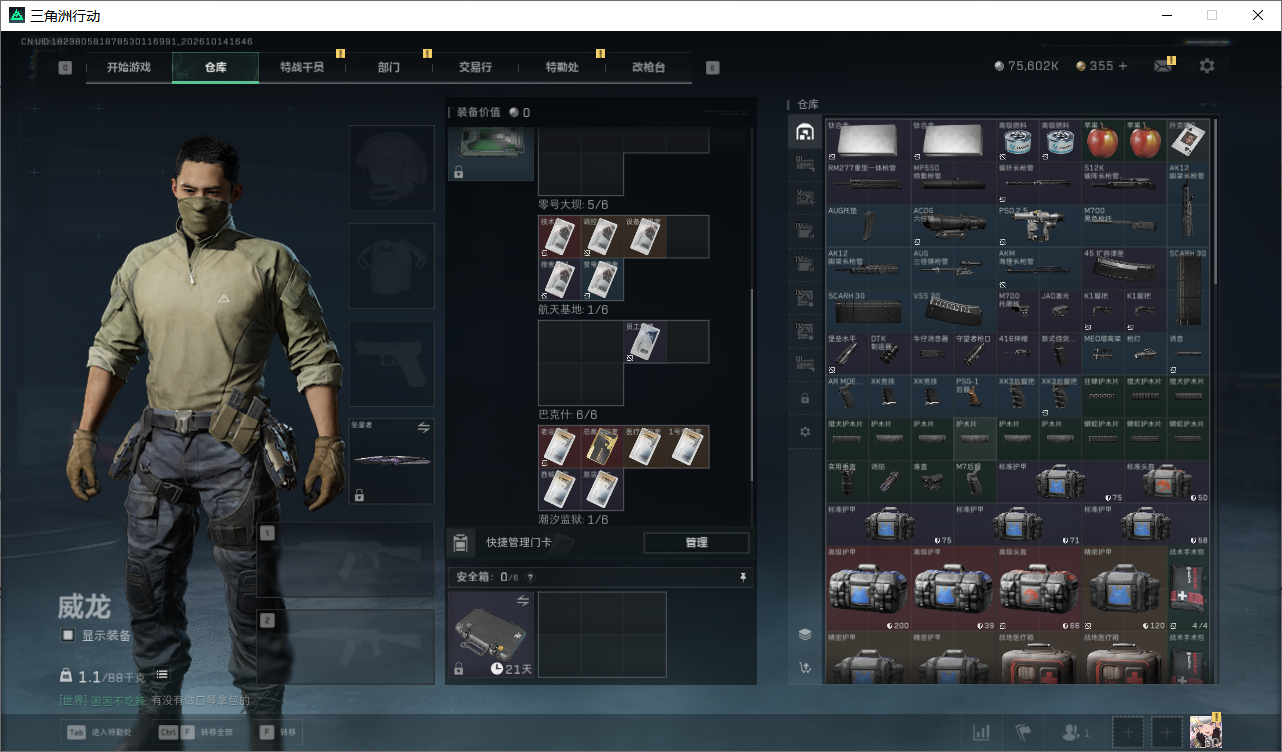This screenshot has height=752, width=1282.
Task: Switch to the 开始游戏 tab
Action: (x=129, y=67)
